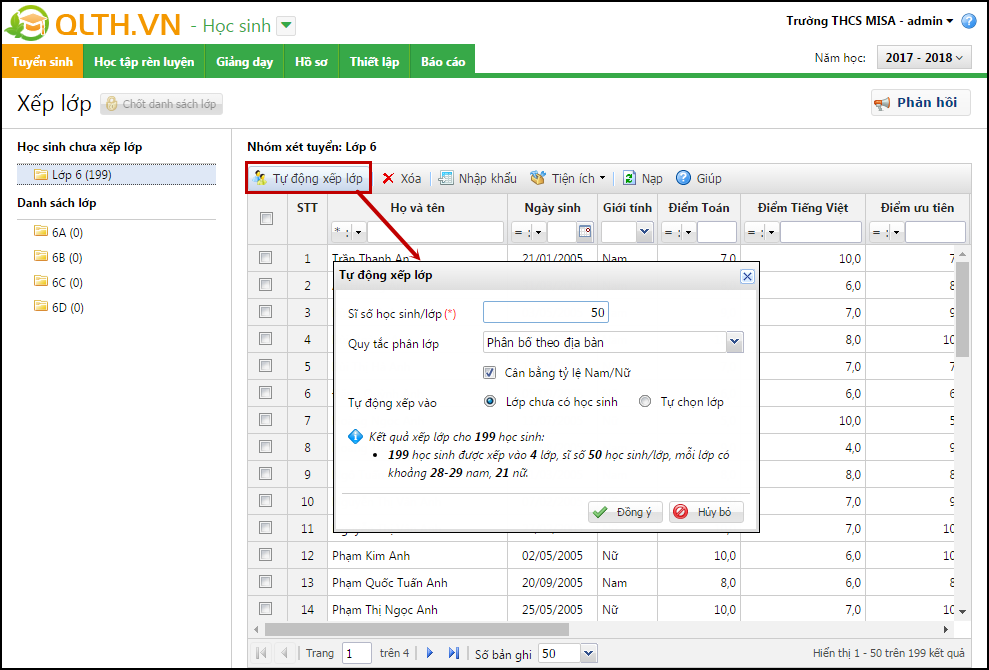The image size is (989, 670).
Task: Click the vertical scrollbar of the student table
Action: coord(962,309)
